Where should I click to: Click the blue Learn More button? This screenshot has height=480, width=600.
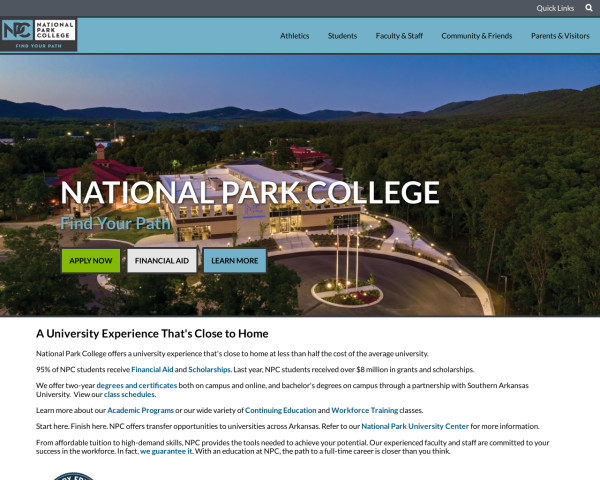[x=235, y=261]
